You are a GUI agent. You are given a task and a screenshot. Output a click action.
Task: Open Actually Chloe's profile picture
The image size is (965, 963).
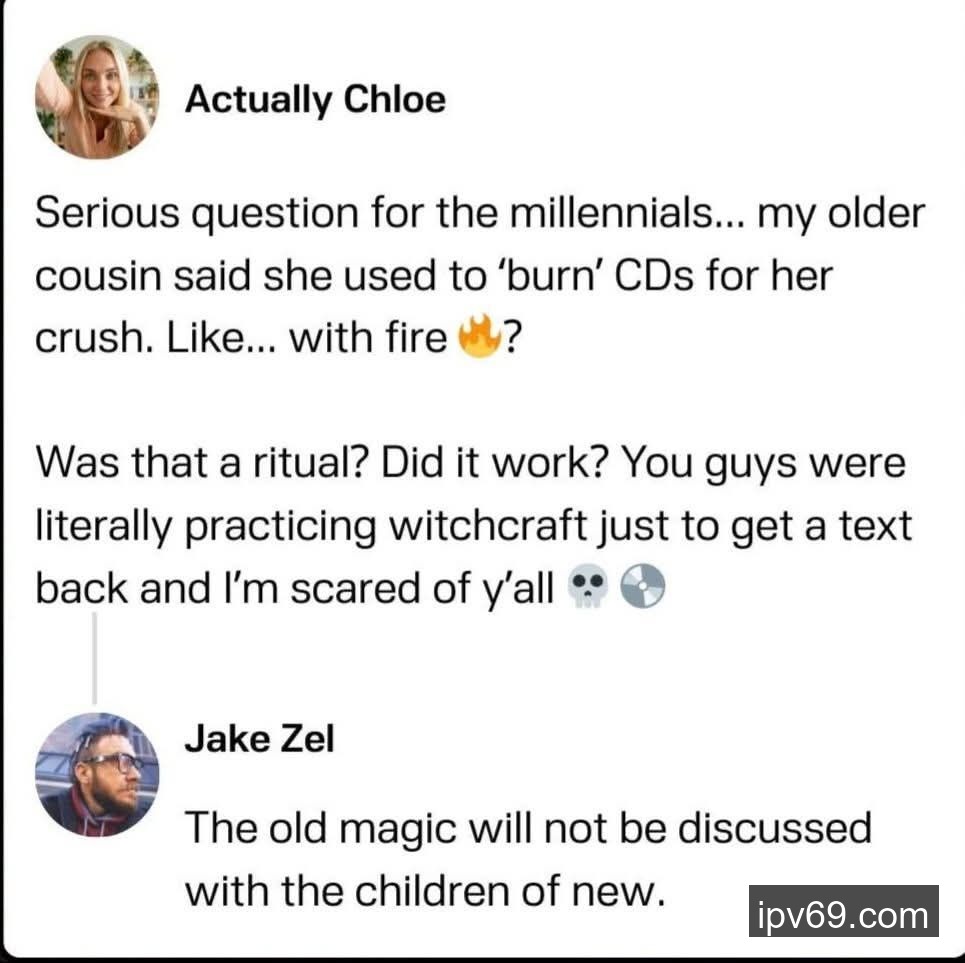click(98, 98)
